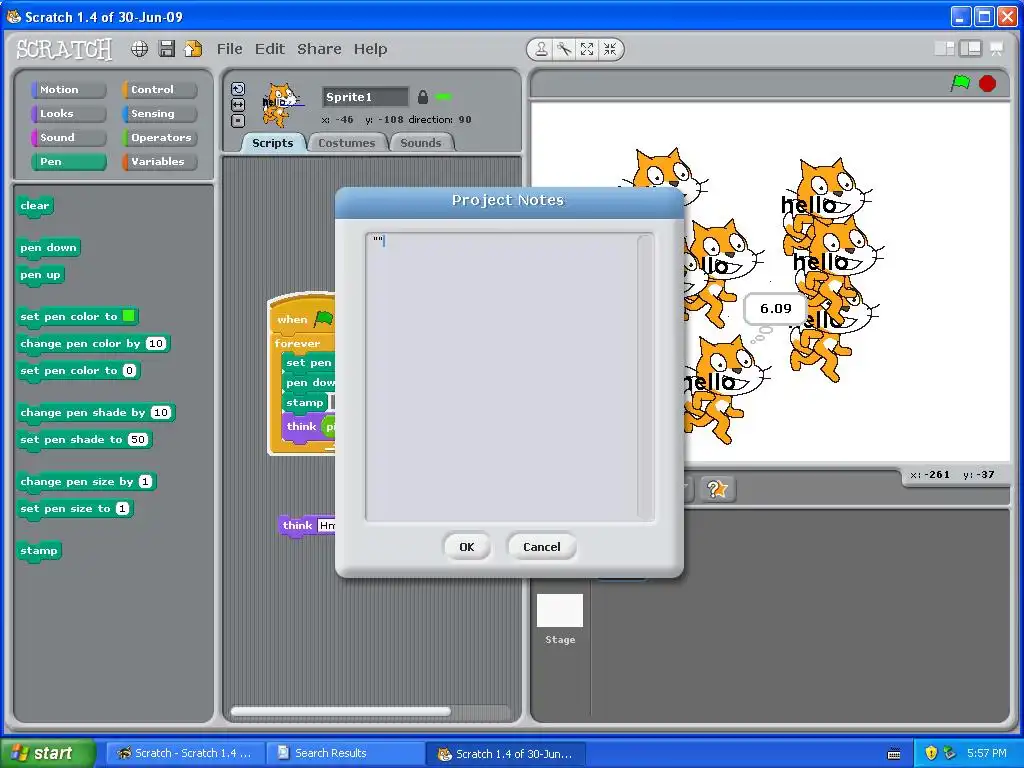Switch to small stage view mode

[944, 48]
